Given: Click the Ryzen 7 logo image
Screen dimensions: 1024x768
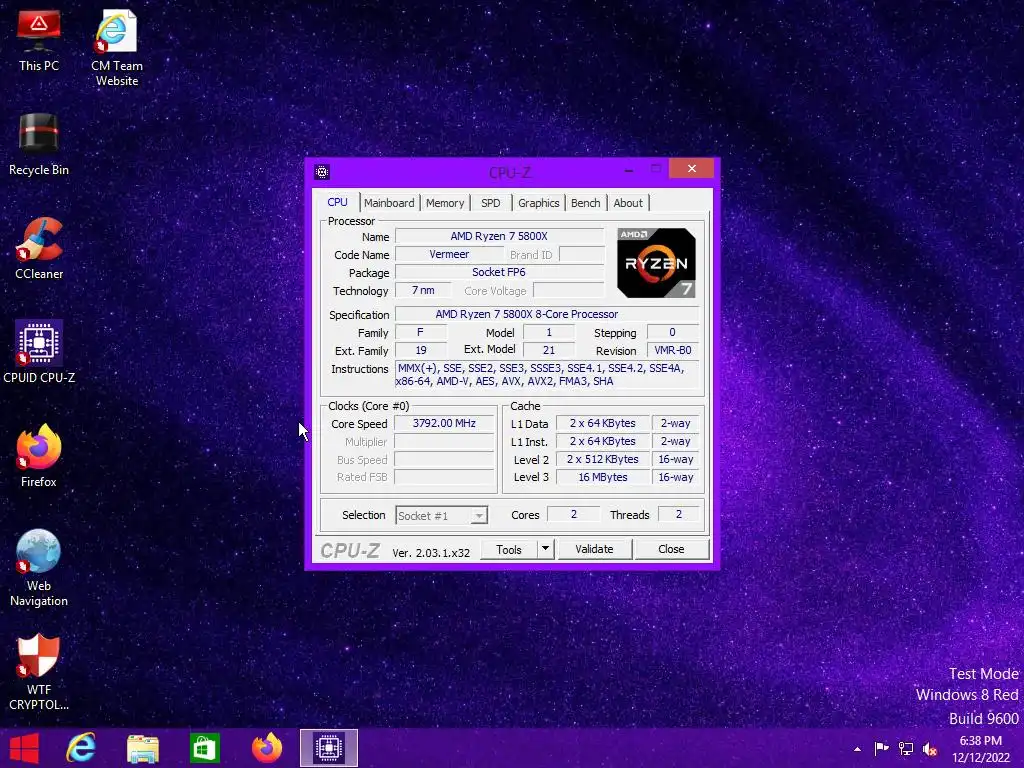Looking at the screenshot, I should (x=656, y=263).
